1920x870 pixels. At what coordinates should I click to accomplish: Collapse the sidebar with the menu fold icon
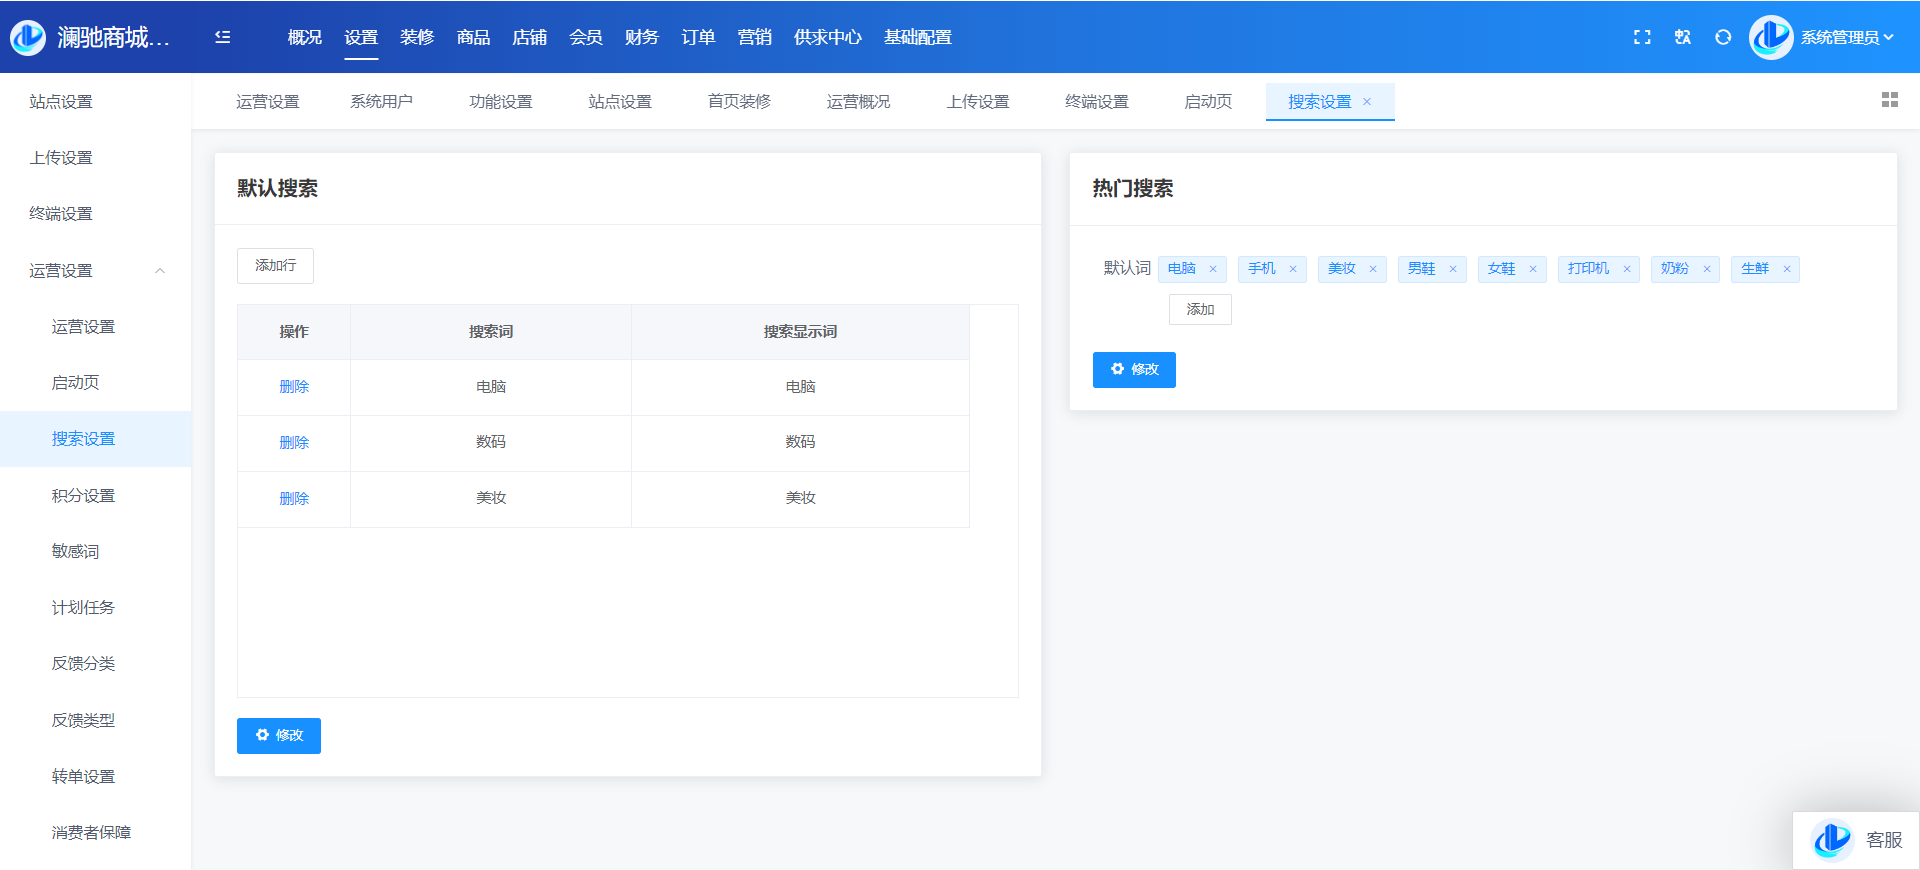point(223,37)
